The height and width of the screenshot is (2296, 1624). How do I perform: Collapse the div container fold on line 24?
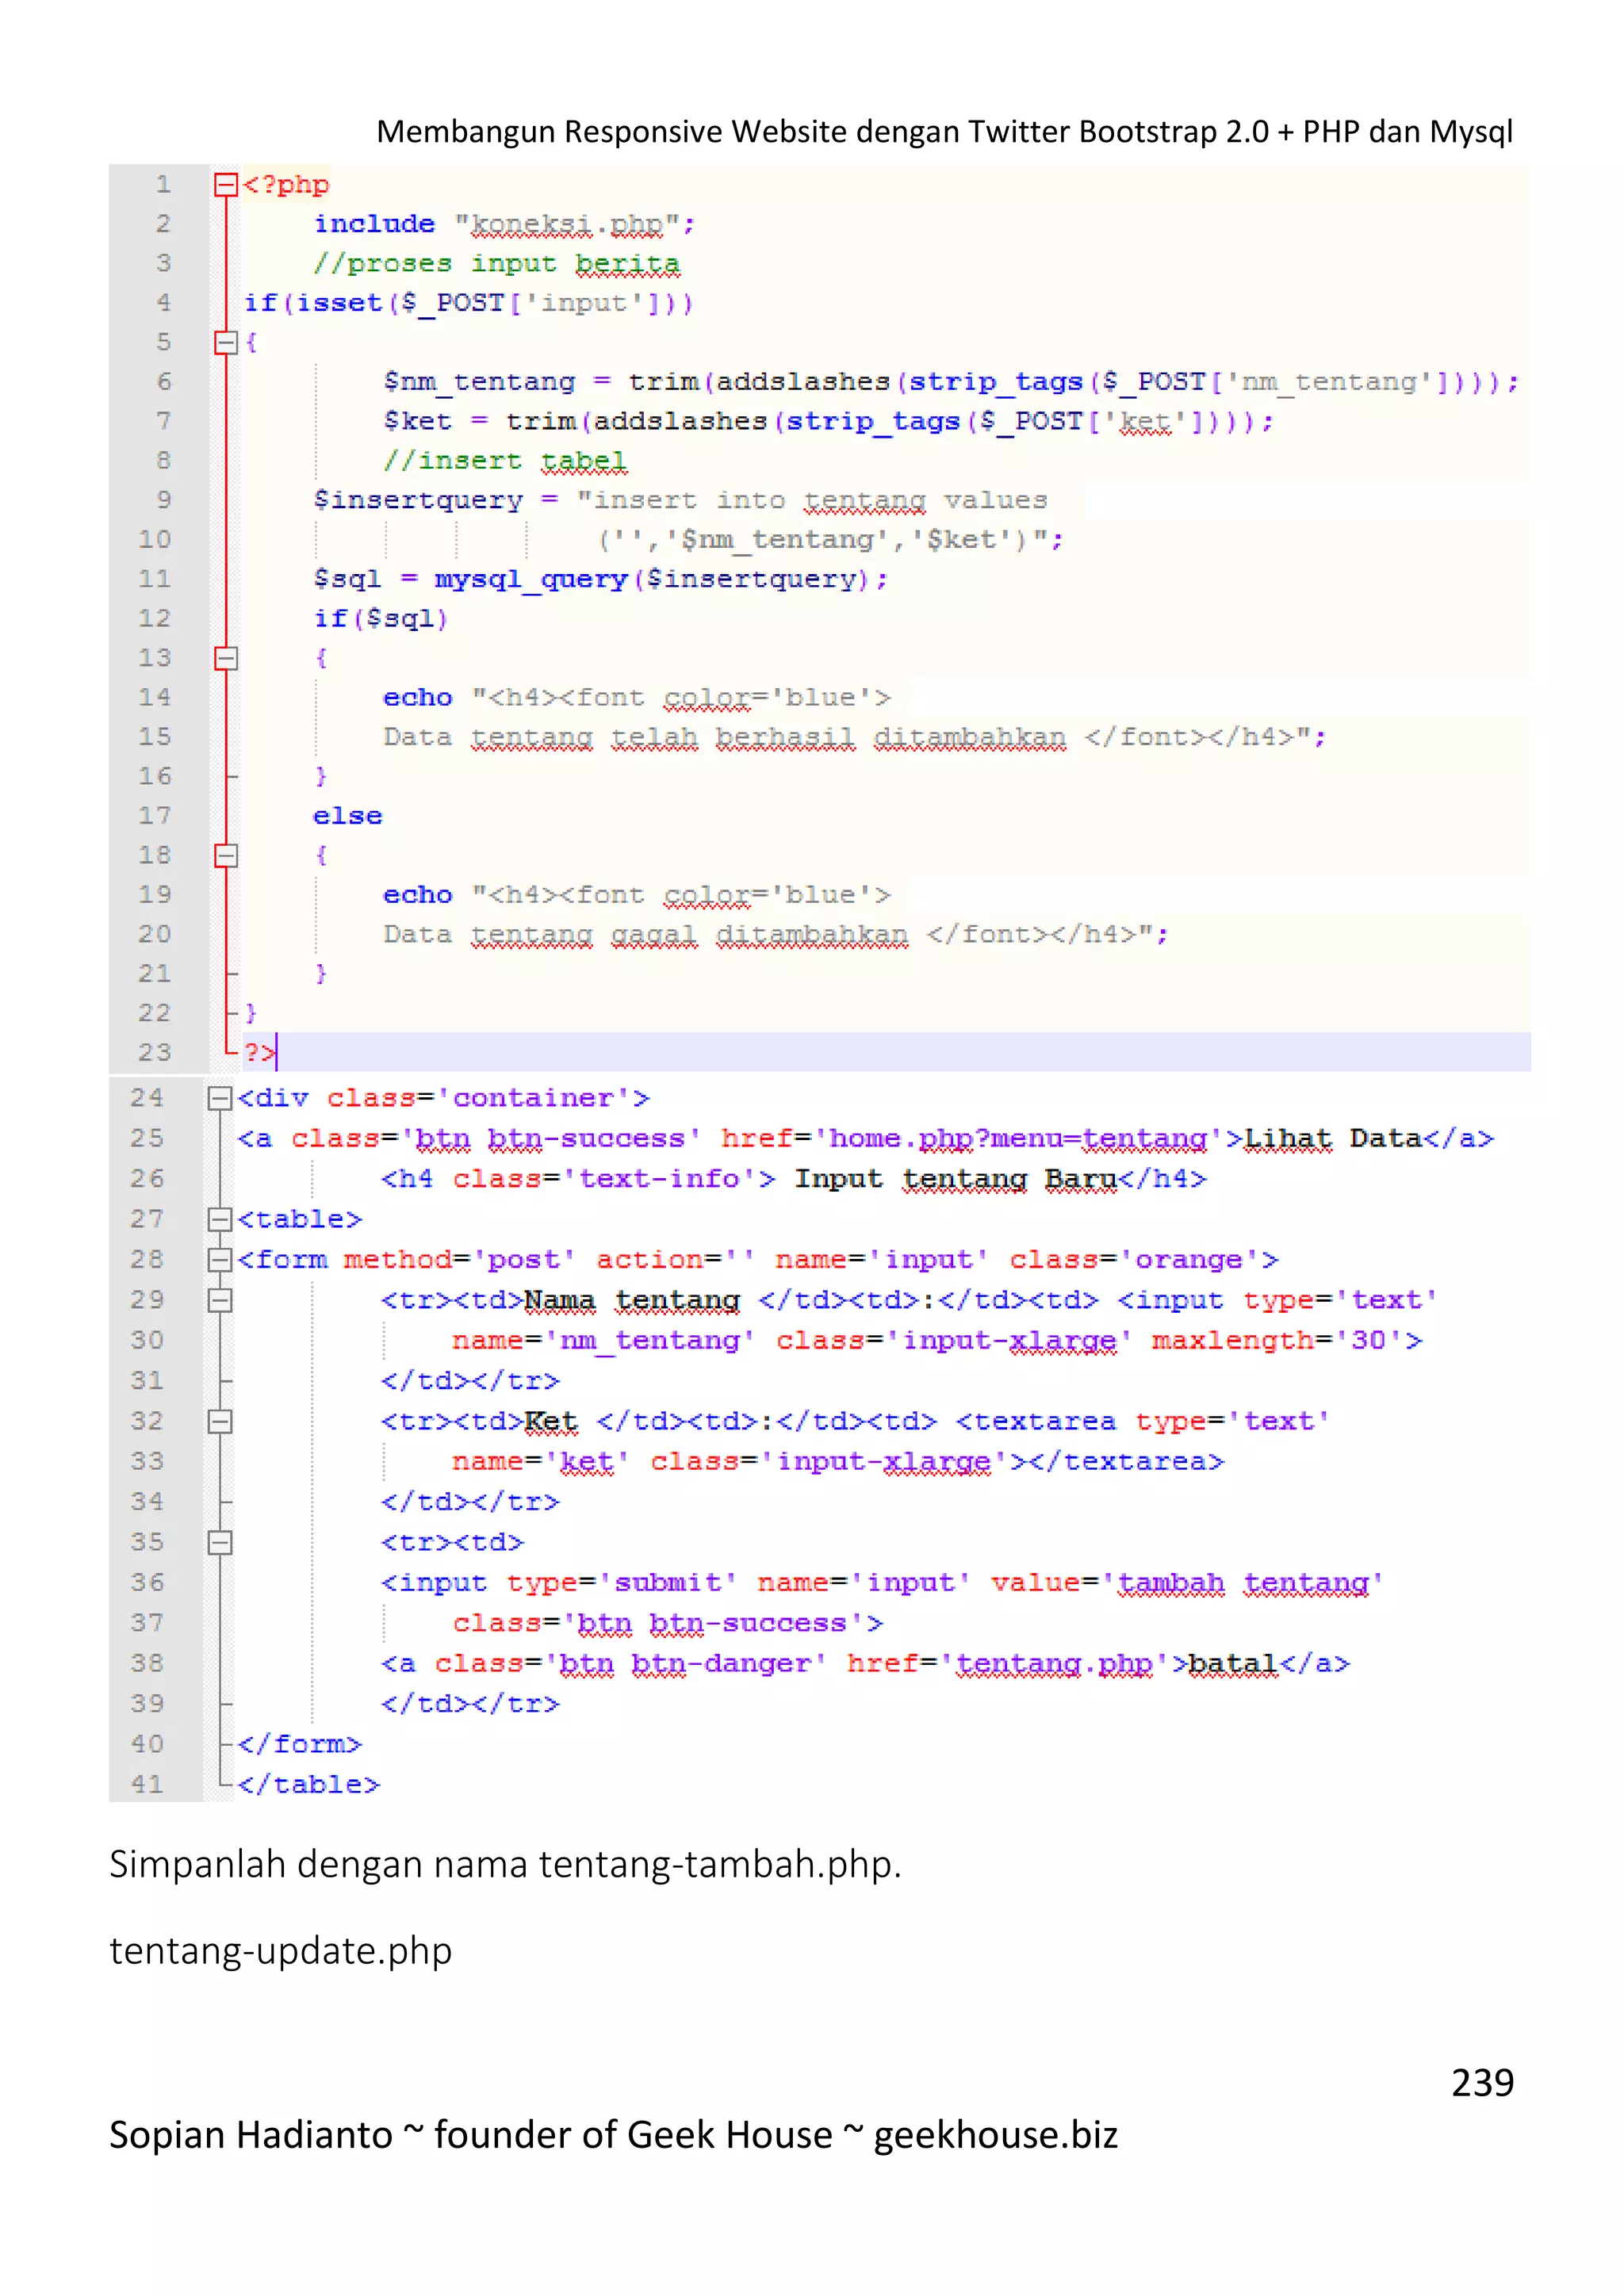[220, 1099]
